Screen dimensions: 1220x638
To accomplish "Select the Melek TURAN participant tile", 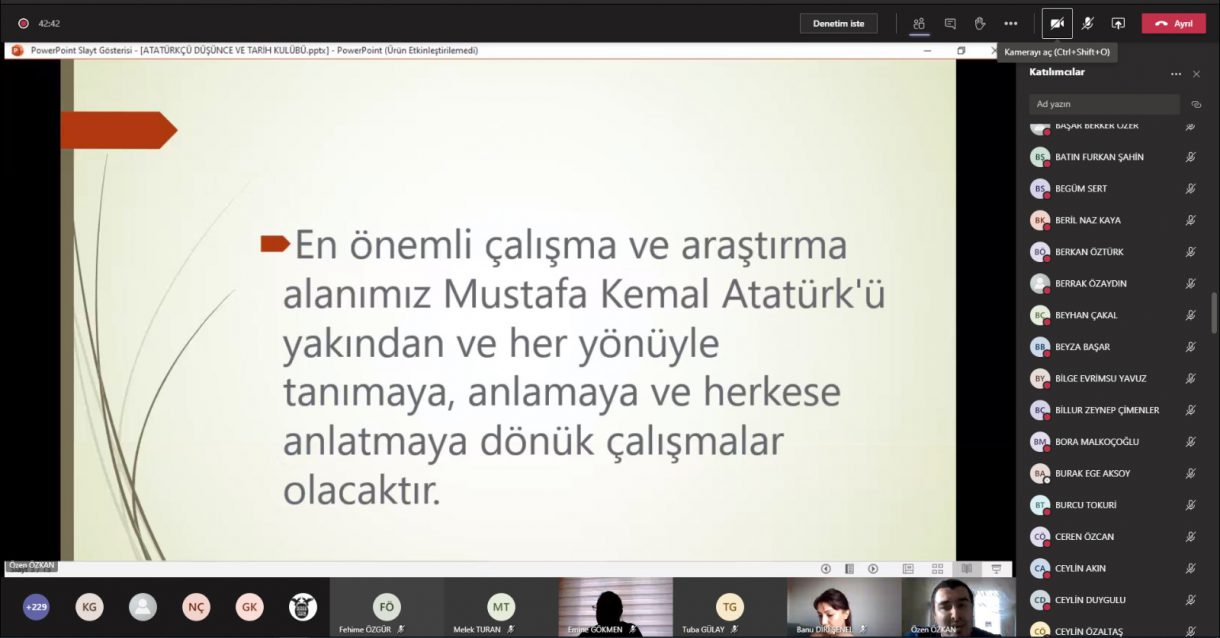I will 500,607.
